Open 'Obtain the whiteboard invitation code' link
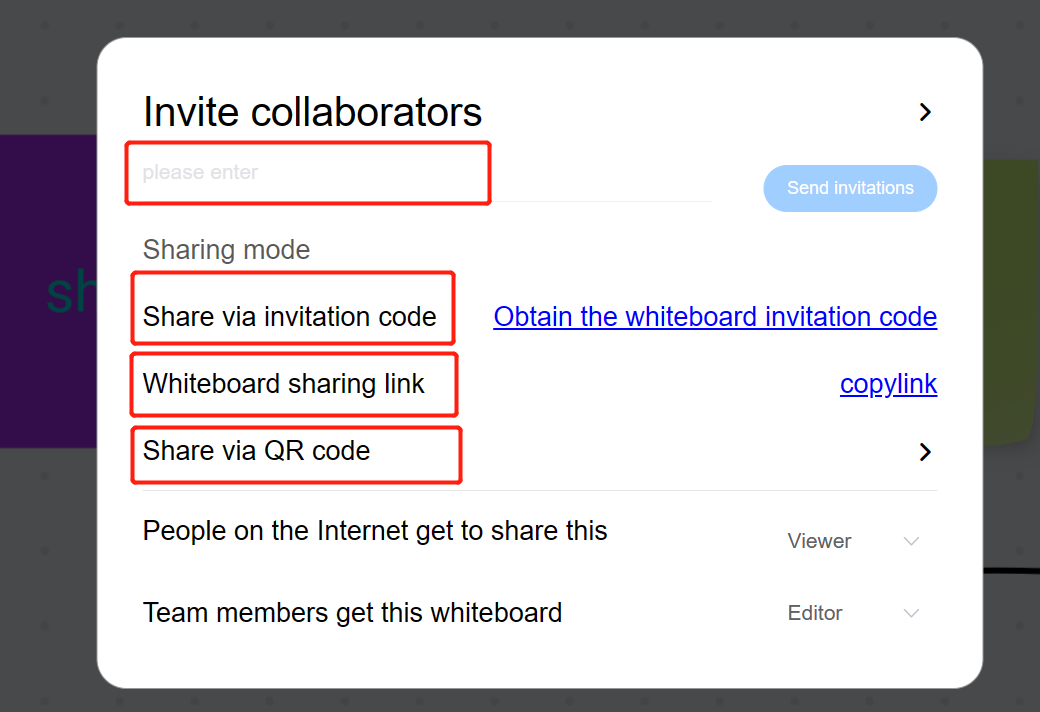This screenshot has height=712, width=1040. pyautogui.click(x=715, y=317)
